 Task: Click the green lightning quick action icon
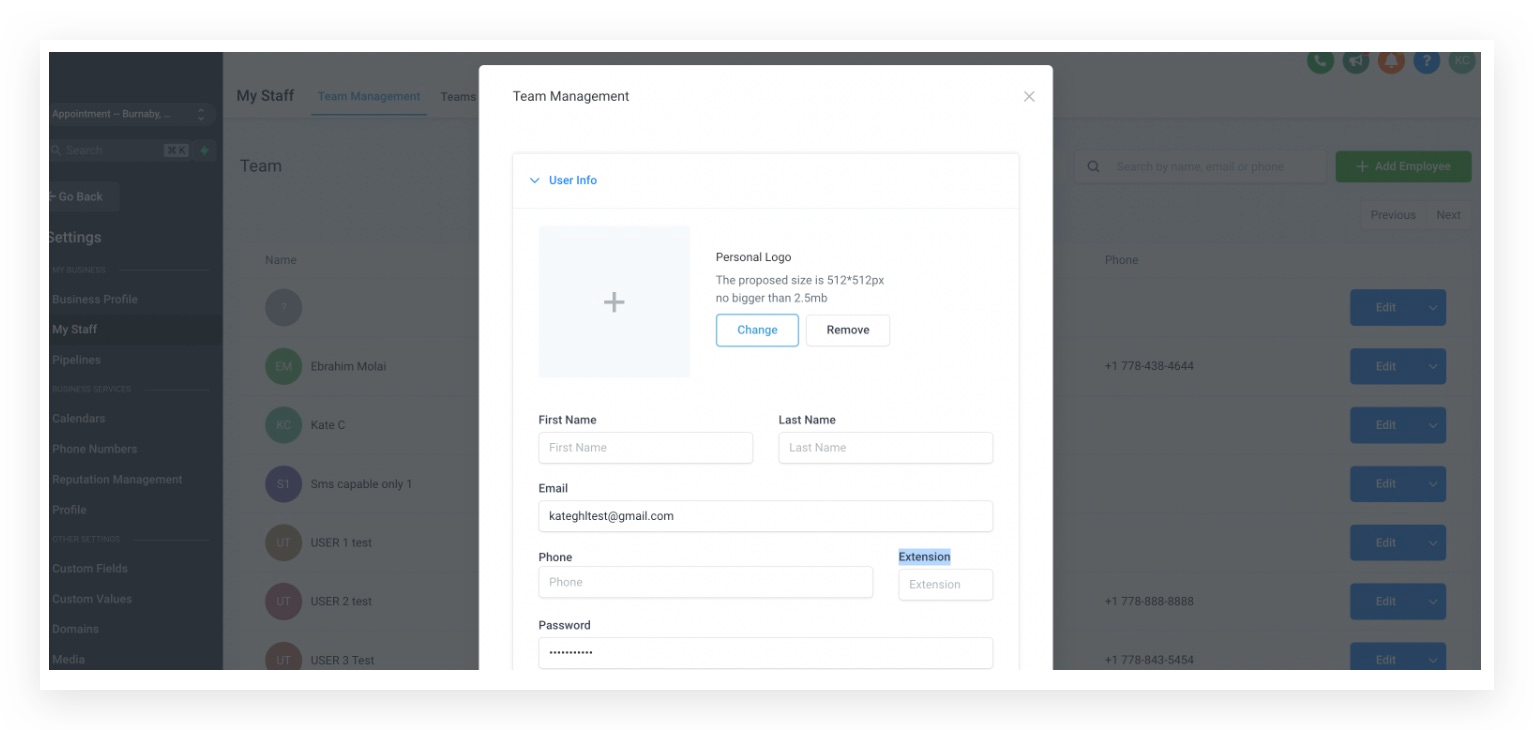pyautogui.click(x=204, y=150)
